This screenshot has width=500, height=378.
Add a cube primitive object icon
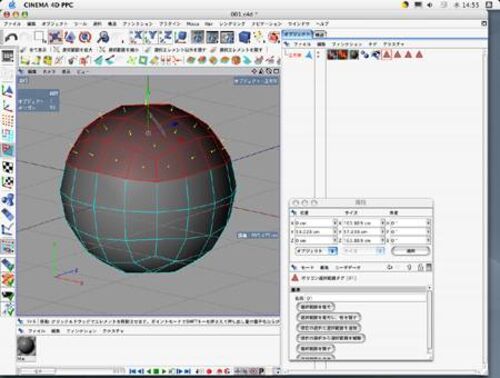(245, 37)
